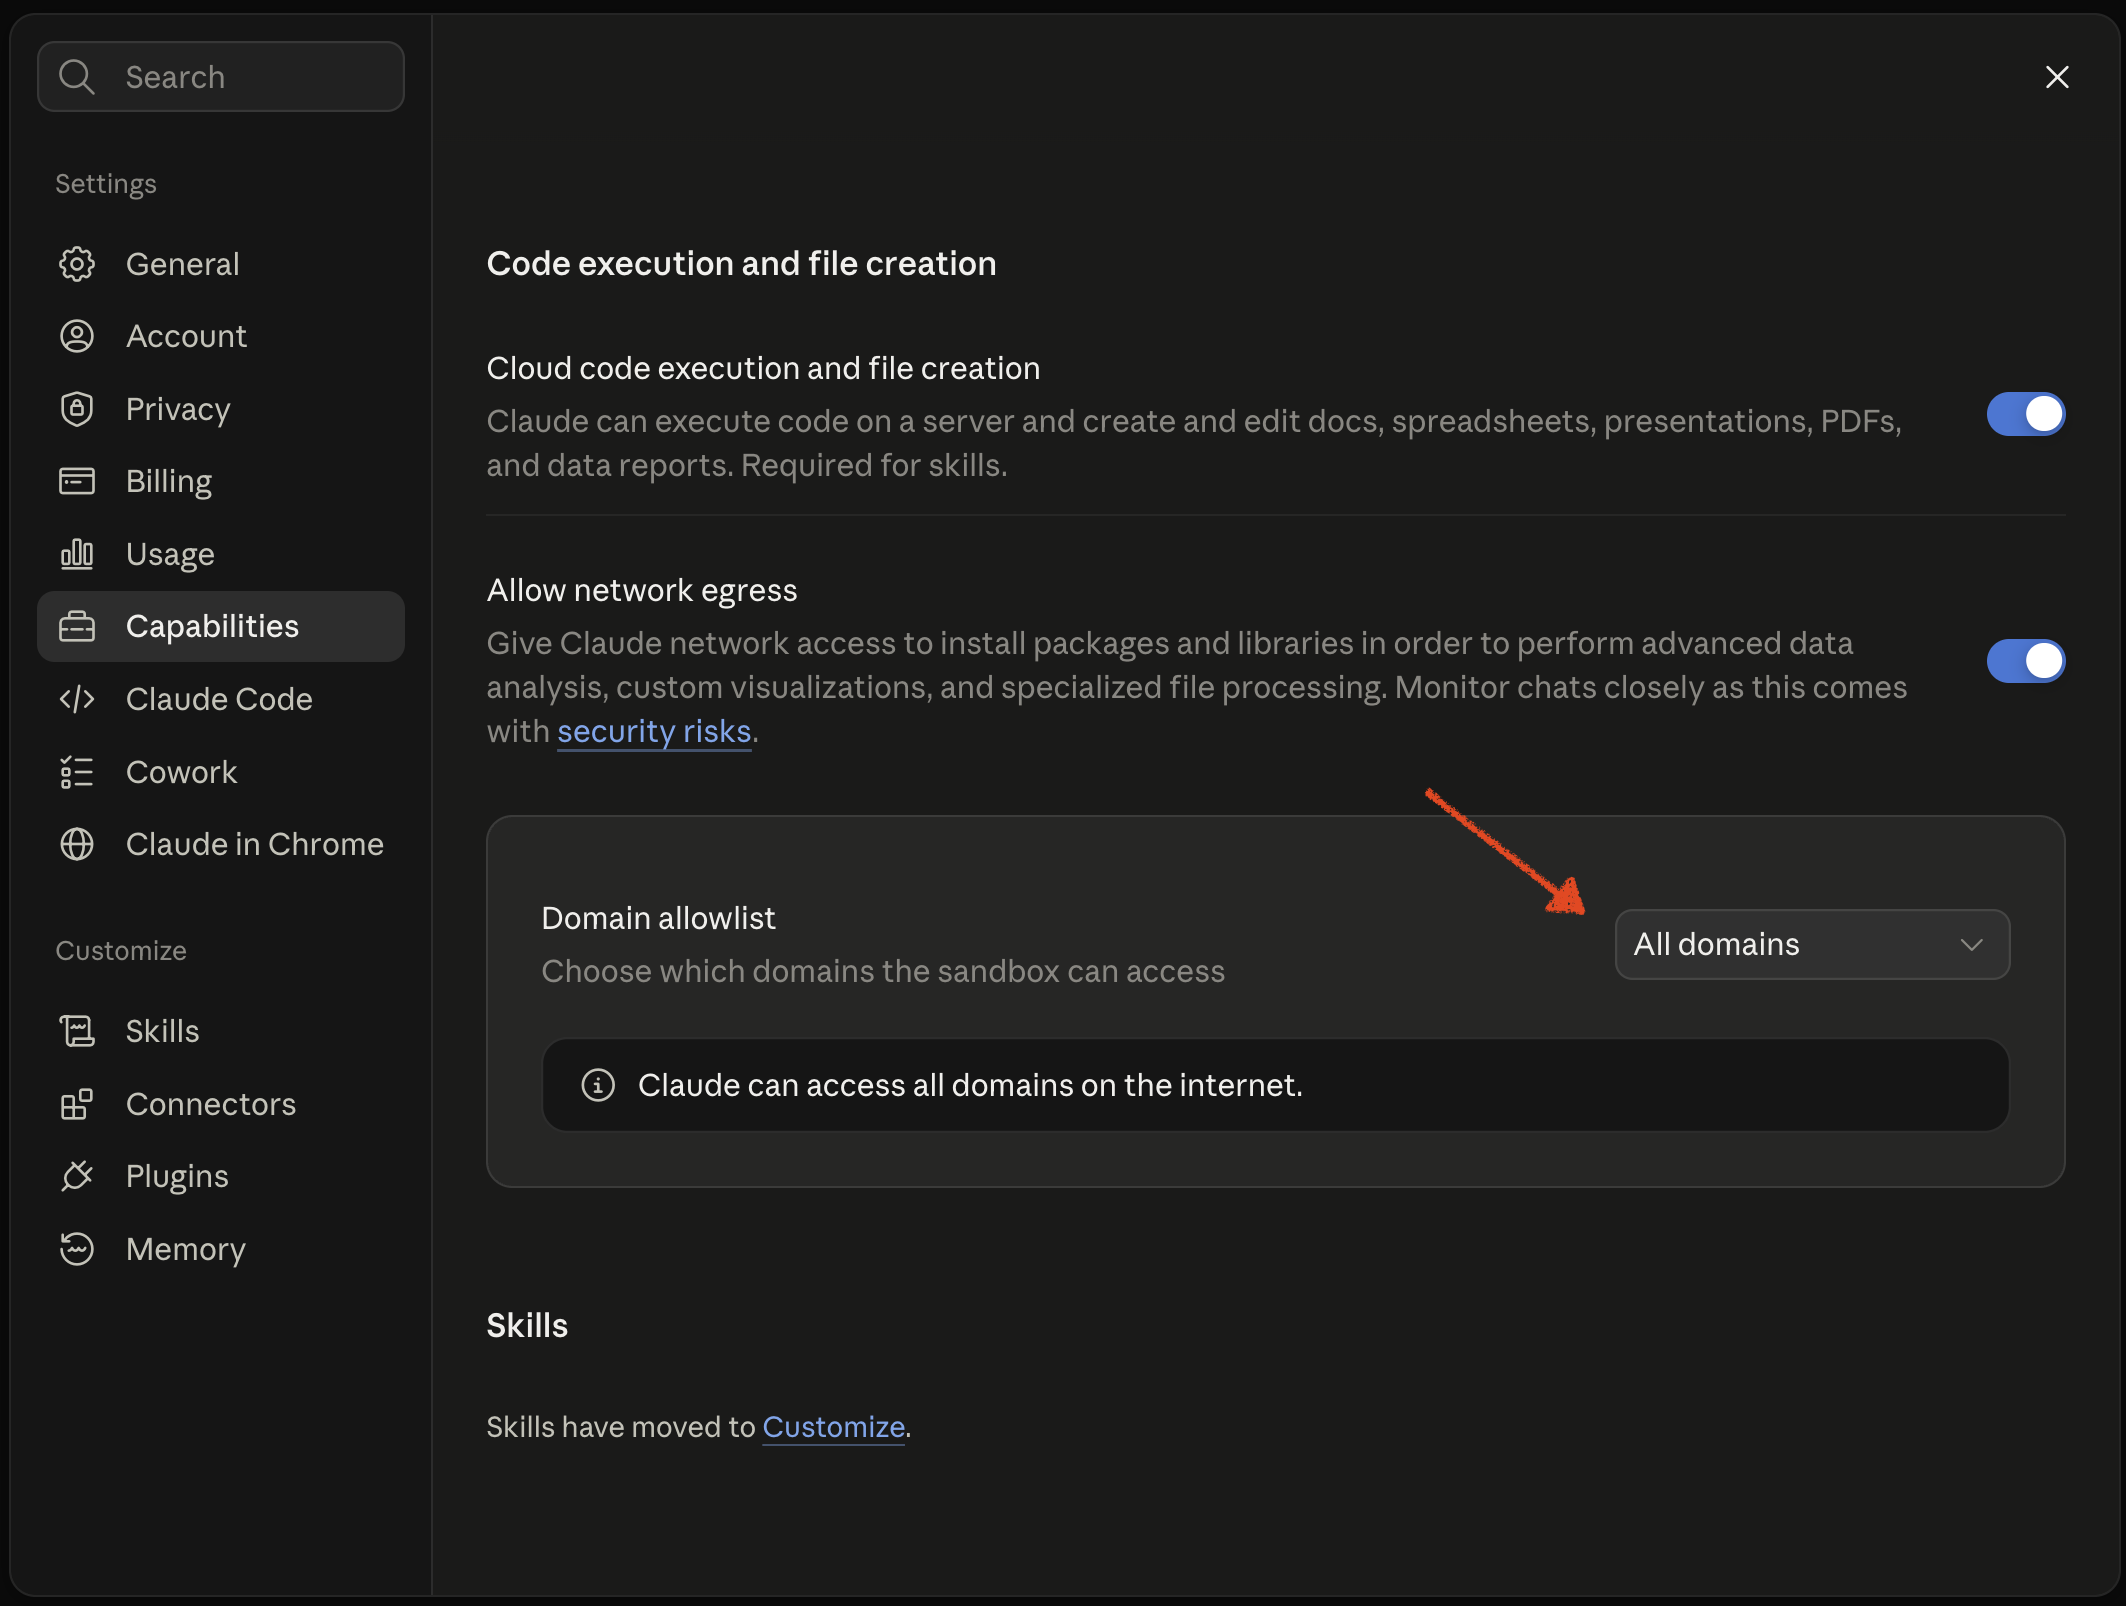The width and height of the screenshot is (2126, 1606).
Task: Select the Capabilities menu item
Action: pyautogui.click(x=221, y=626)
